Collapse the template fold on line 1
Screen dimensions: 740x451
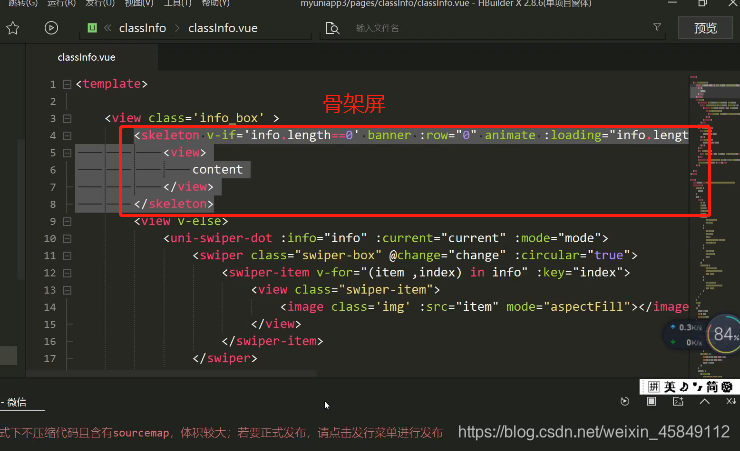(x=67, y=84)
